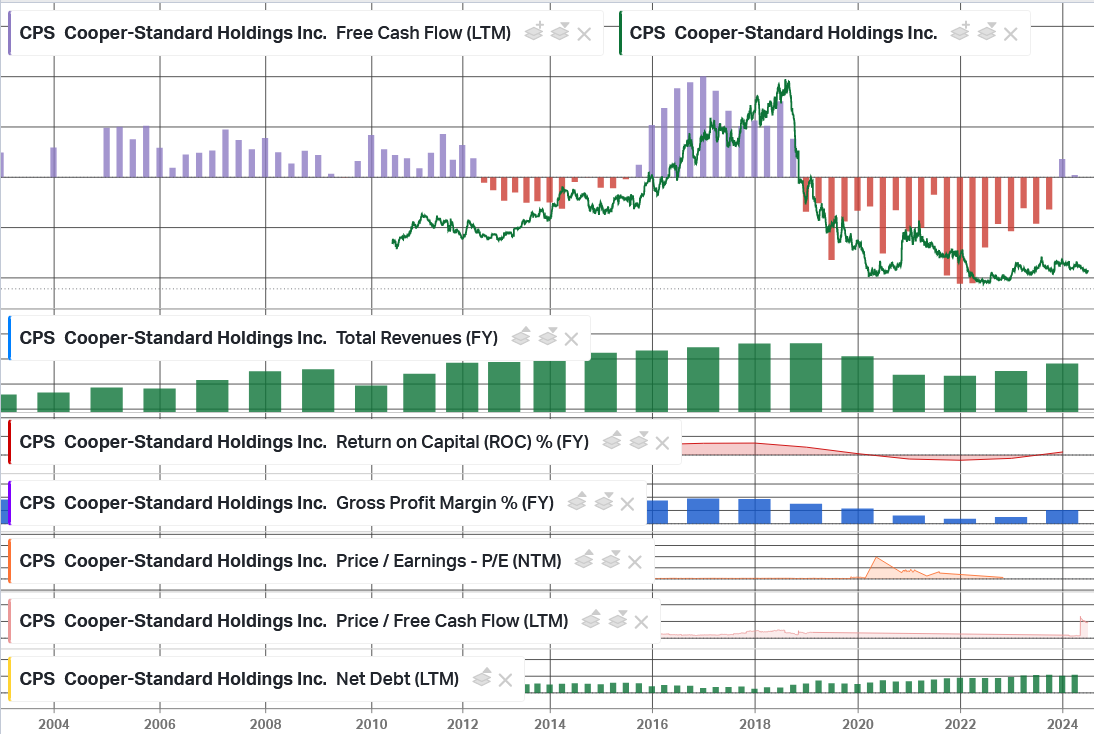Move Price / Earnings series up a pane

pyautogui.click(x=584, y=560)
